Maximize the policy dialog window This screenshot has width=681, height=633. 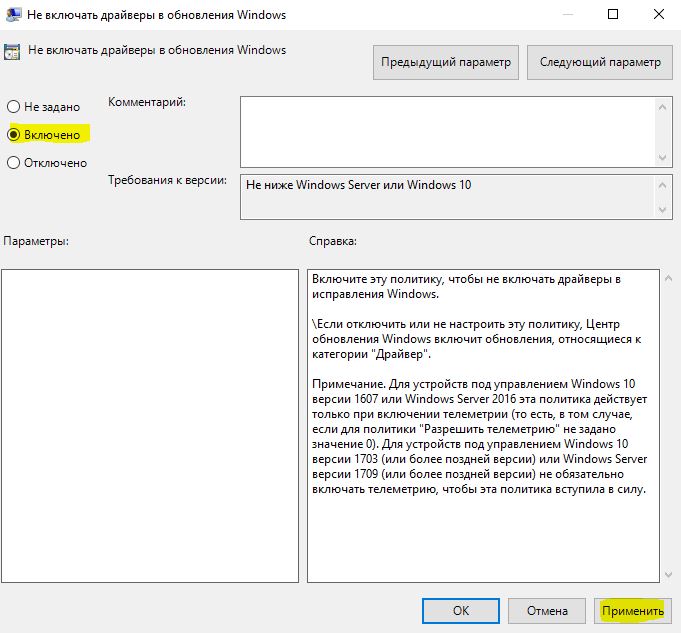point(613,14)
